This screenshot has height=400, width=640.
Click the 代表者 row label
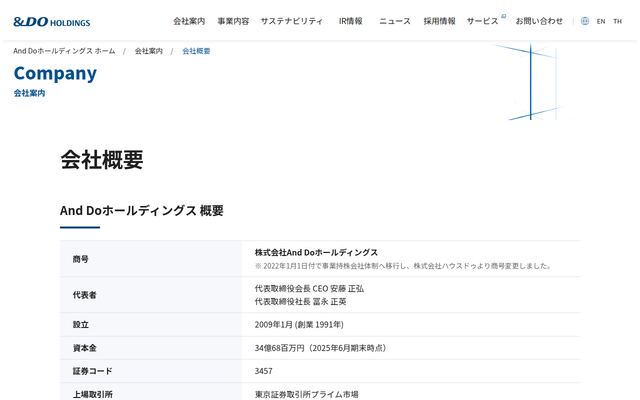(x=84, y=295)
